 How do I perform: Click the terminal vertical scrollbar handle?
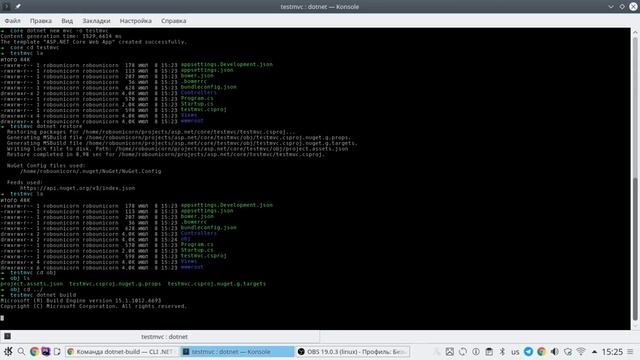coord(635,250)
